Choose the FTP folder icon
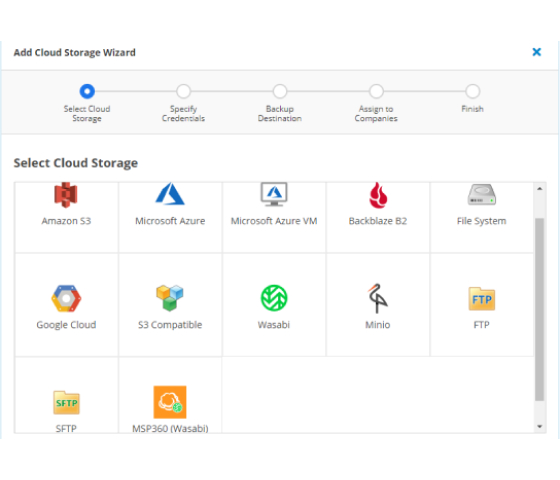Image resolution: width=560 pixels, height=480 pixels. coord(482,299)
